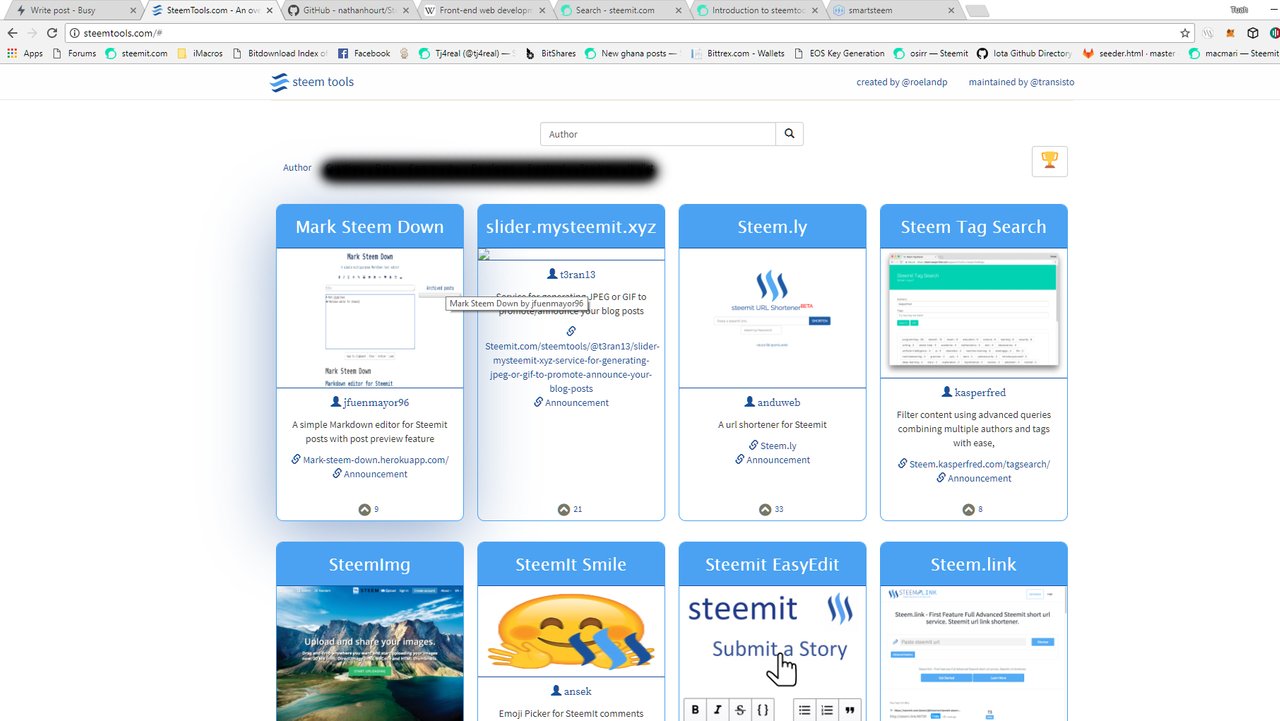The image size is (1280, 721).
Task: Click the browser back arrow
Action: (11, 32)
